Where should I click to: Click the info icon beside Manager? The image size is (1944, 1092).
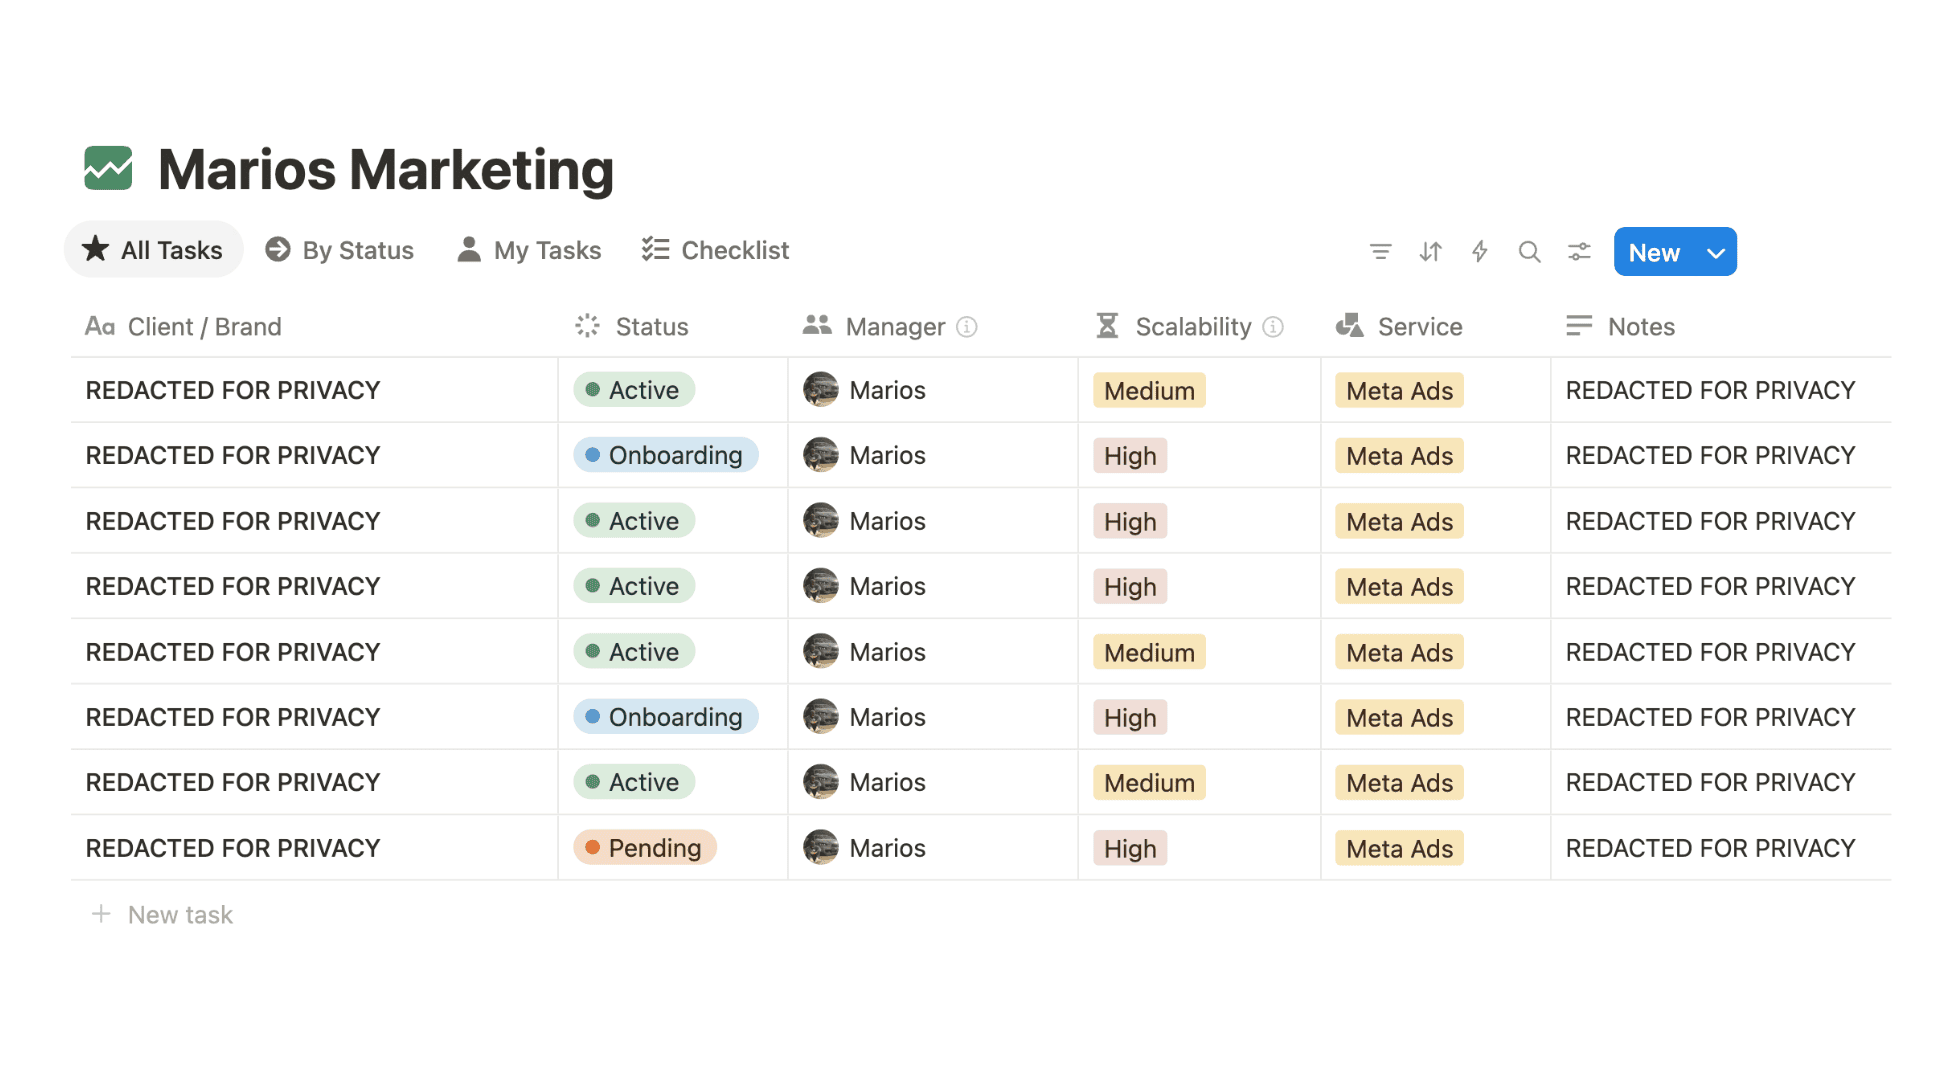(965, 327)
